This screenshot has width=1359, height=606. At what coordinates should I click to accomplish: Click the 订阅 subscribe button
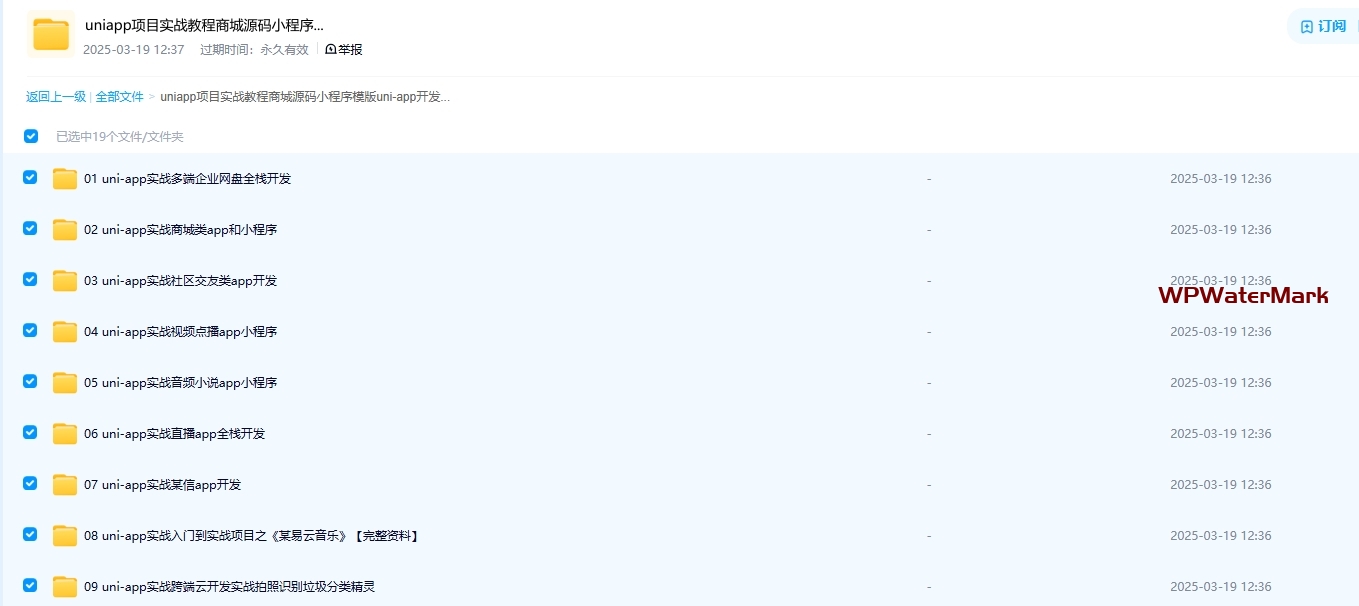pos(1323,27)
